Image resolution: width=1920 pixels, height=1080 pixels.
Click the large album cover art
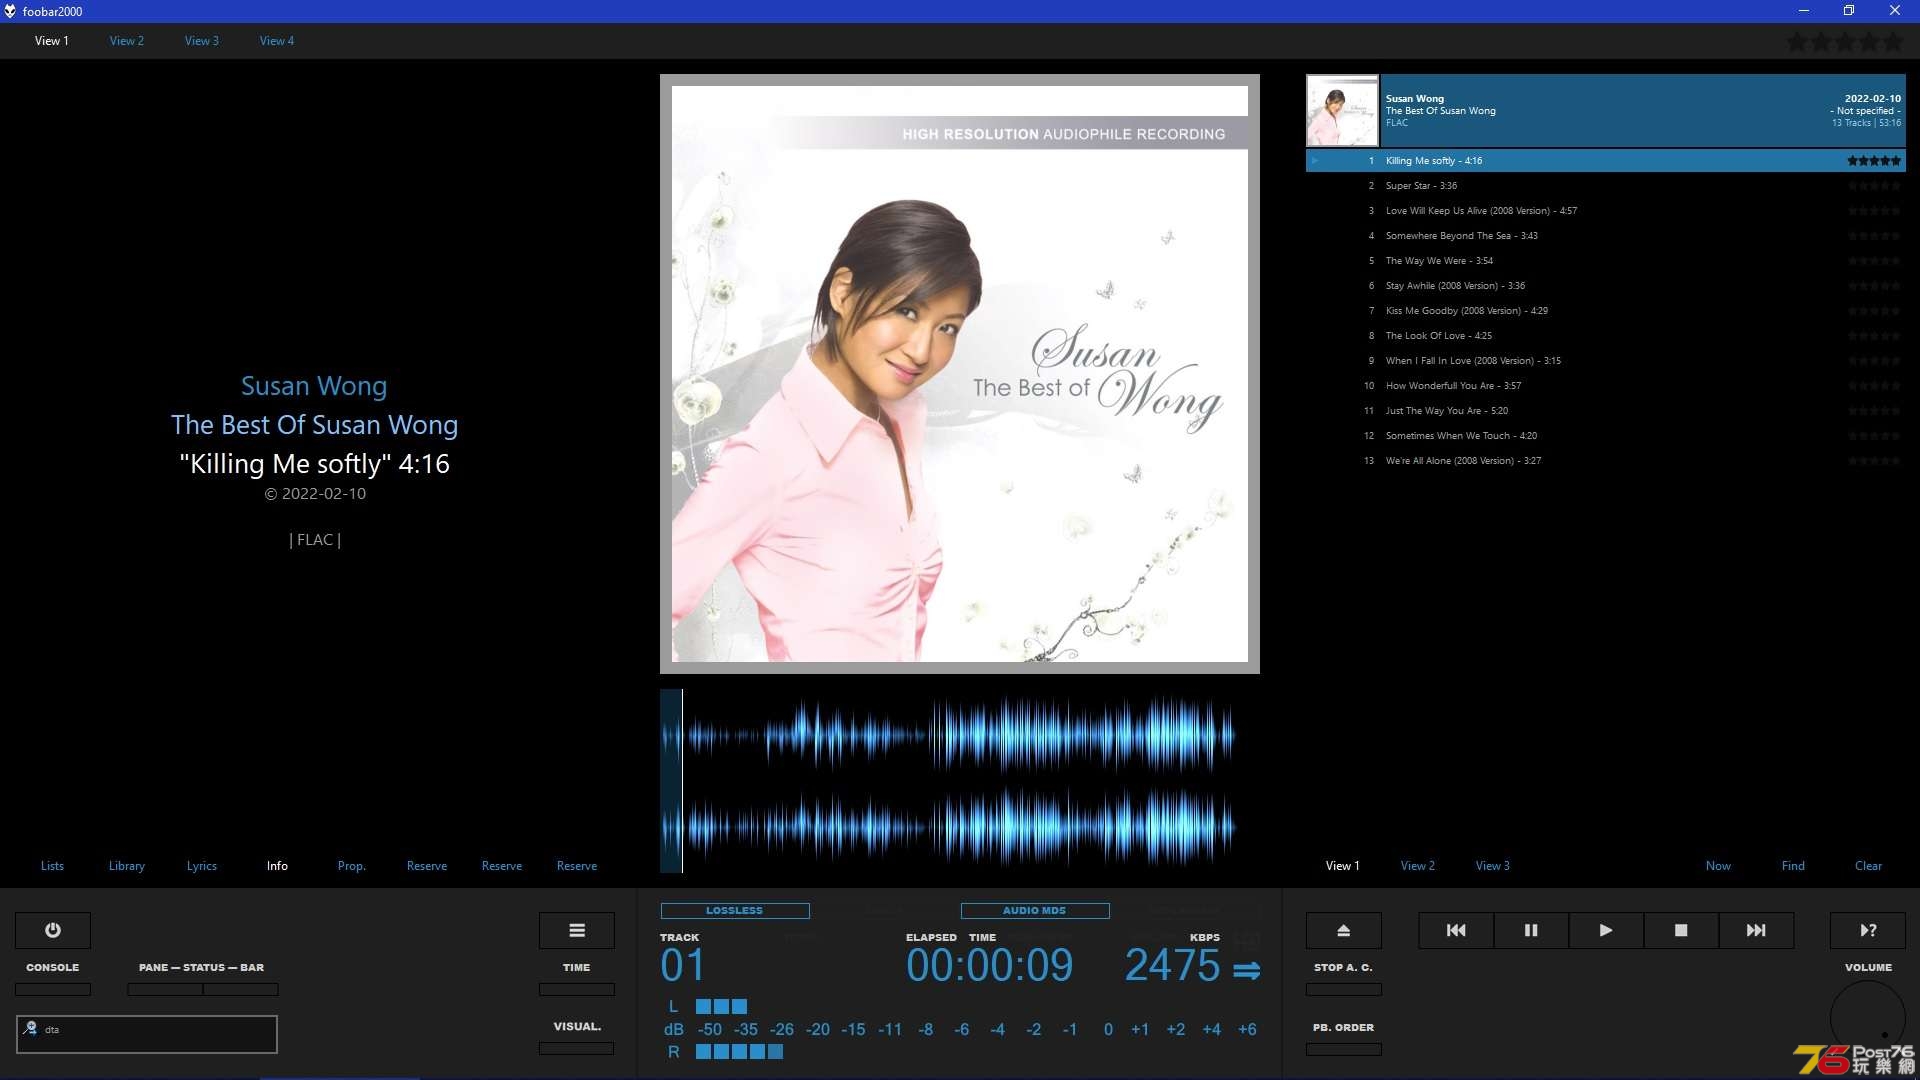[960, 374]
